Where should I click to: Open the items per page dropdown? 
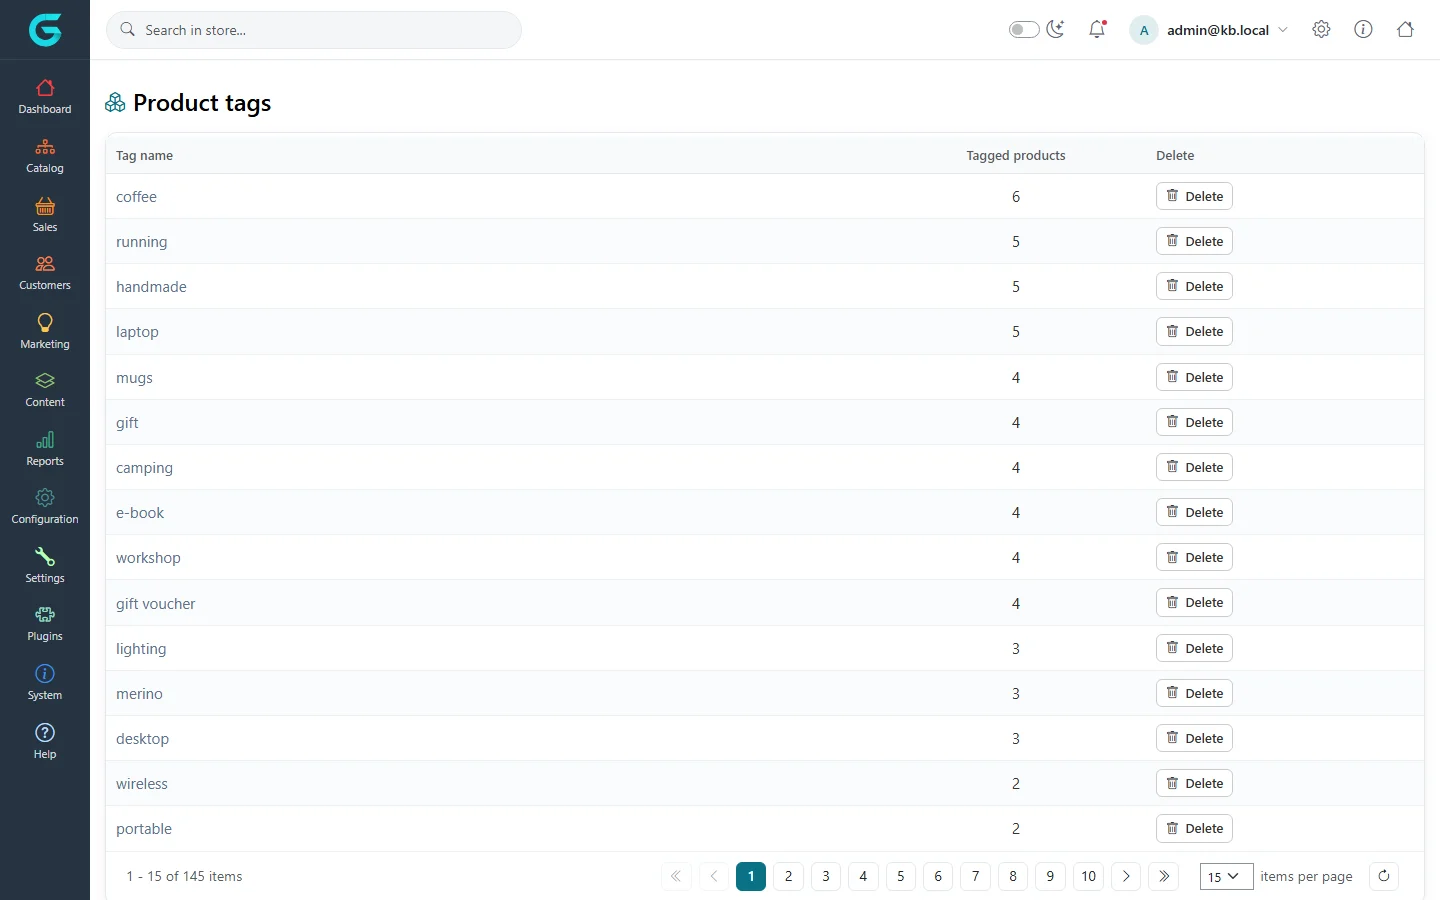(1226, 877)
